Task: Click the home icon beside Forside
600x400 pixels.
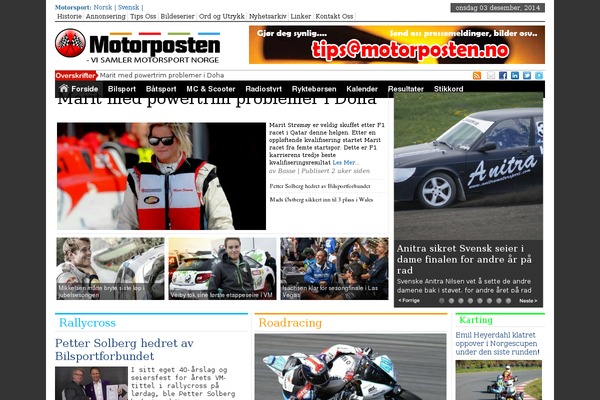Action: coord(64,88)
